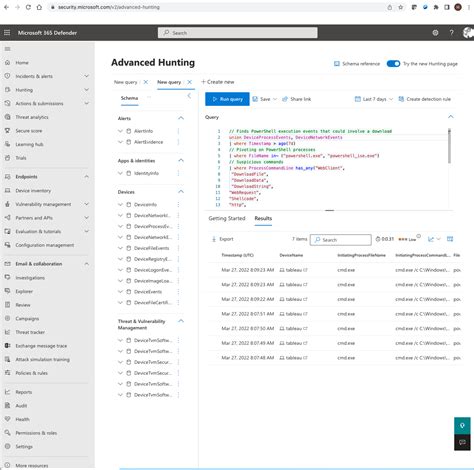Click Create detection rule

point(425,99)
